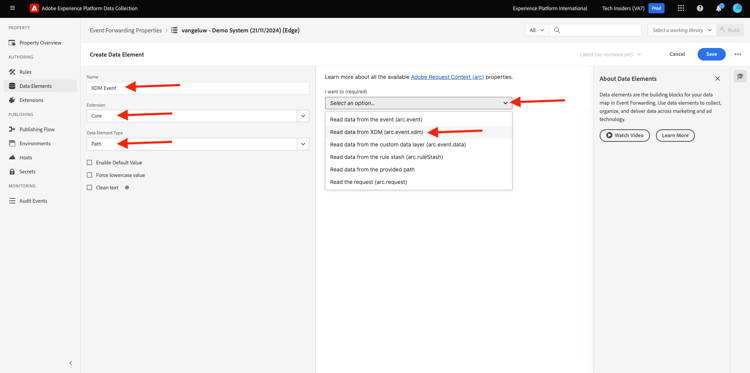750x373 pixels.
Task: Click the Audit Events list icon
Action: [x=12, y=201]
